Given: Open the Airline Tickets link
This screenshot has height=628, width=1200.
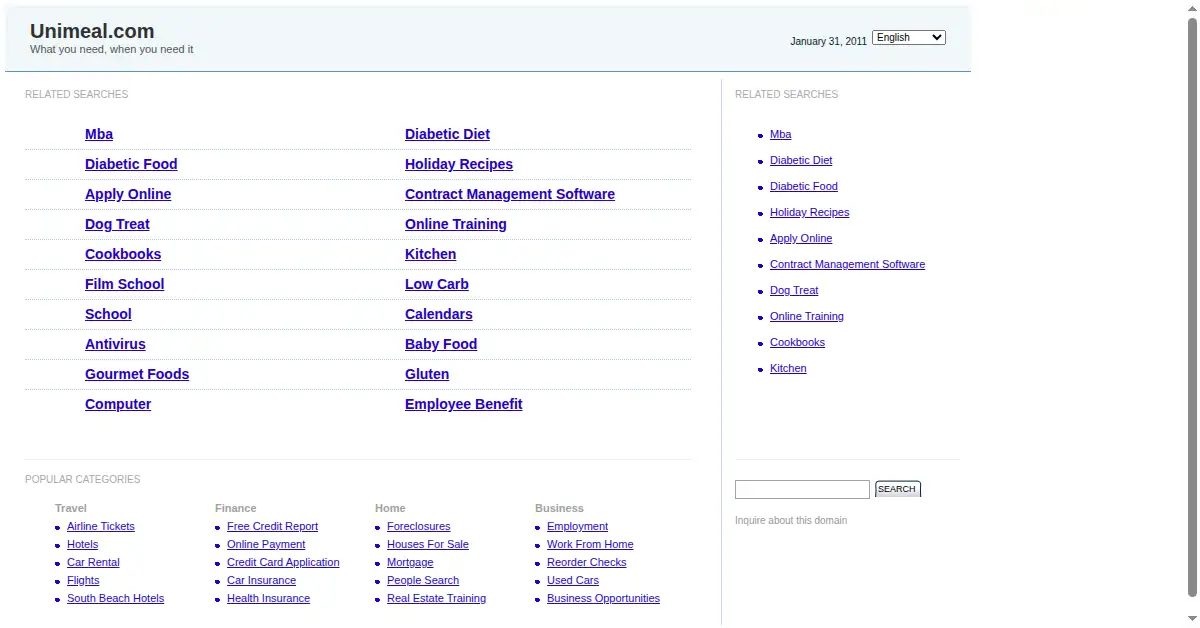Looking at the screenshot, I should (x=101, y=526).
